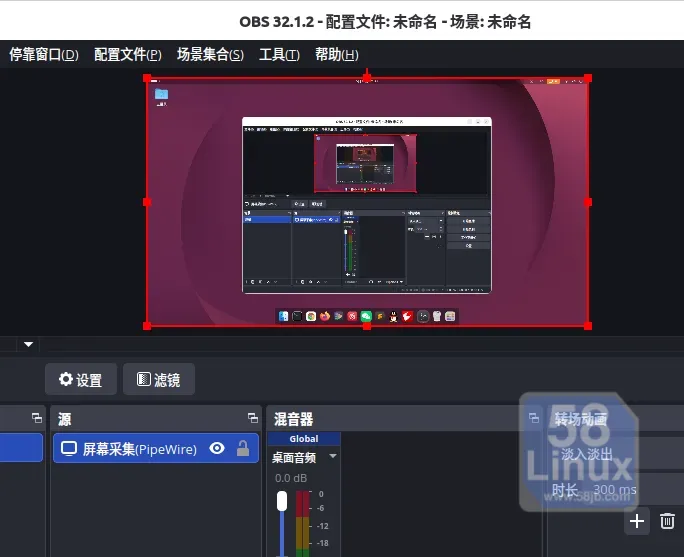This screenshot has width=684, height=557.
Task: Click the folder icon in previewed desktop
Action: click(161, 94)
